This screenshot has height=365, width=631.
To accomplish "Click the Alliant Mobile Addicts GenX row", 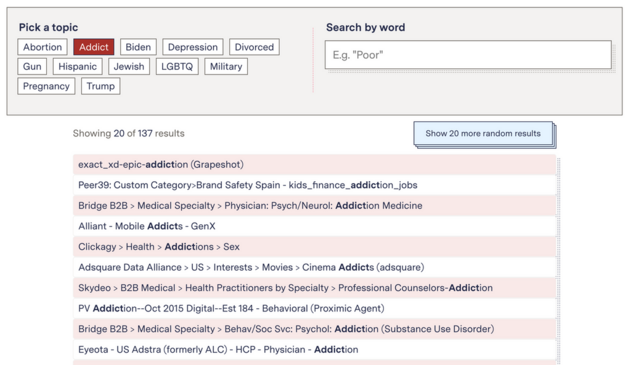I will coord(314,226).
